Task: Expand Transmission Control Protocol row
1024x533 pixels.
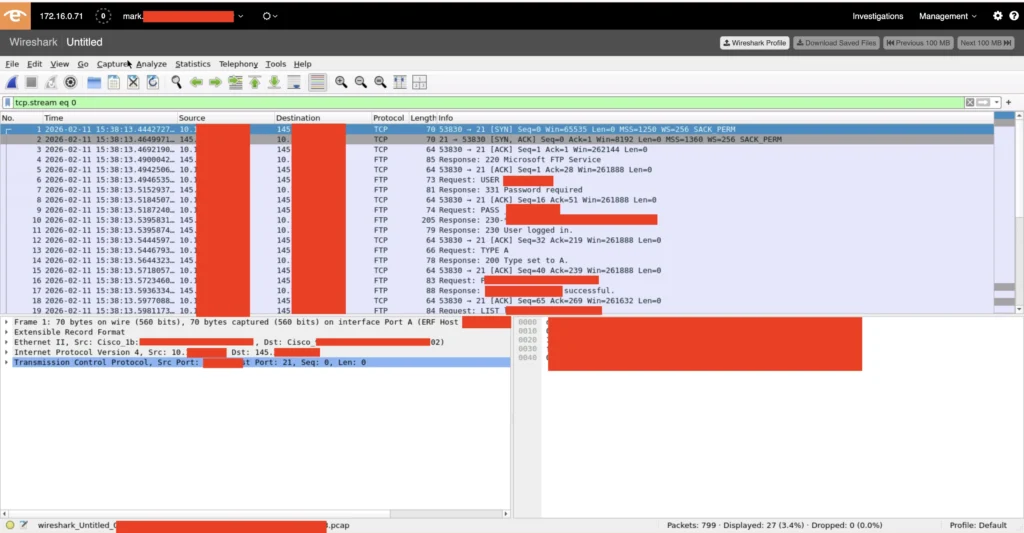Action: point(7,363)
